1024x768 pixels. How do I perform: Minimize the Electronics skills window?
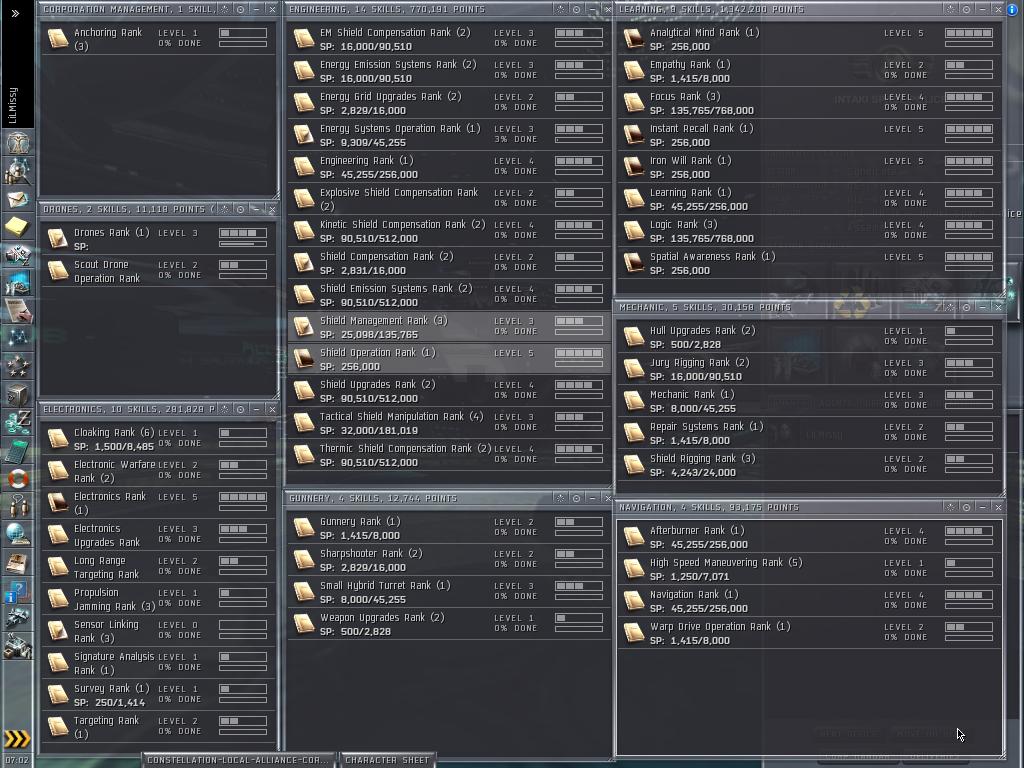[x=257, y=409]
